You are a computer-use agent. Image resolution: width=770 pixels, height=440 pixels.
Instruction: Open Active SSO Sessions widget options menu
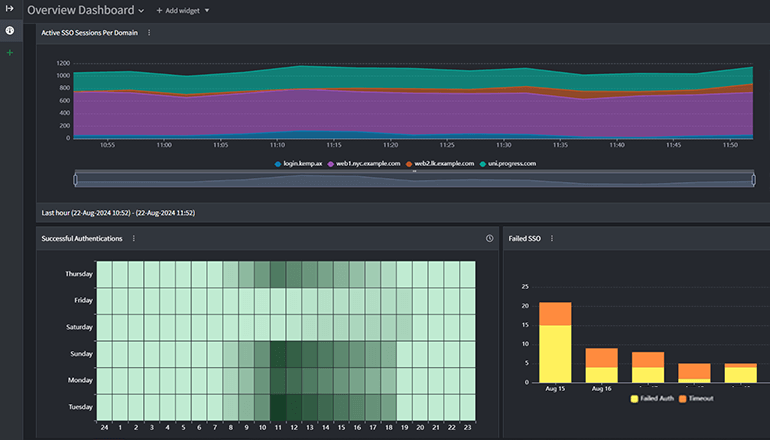point(149,33)
